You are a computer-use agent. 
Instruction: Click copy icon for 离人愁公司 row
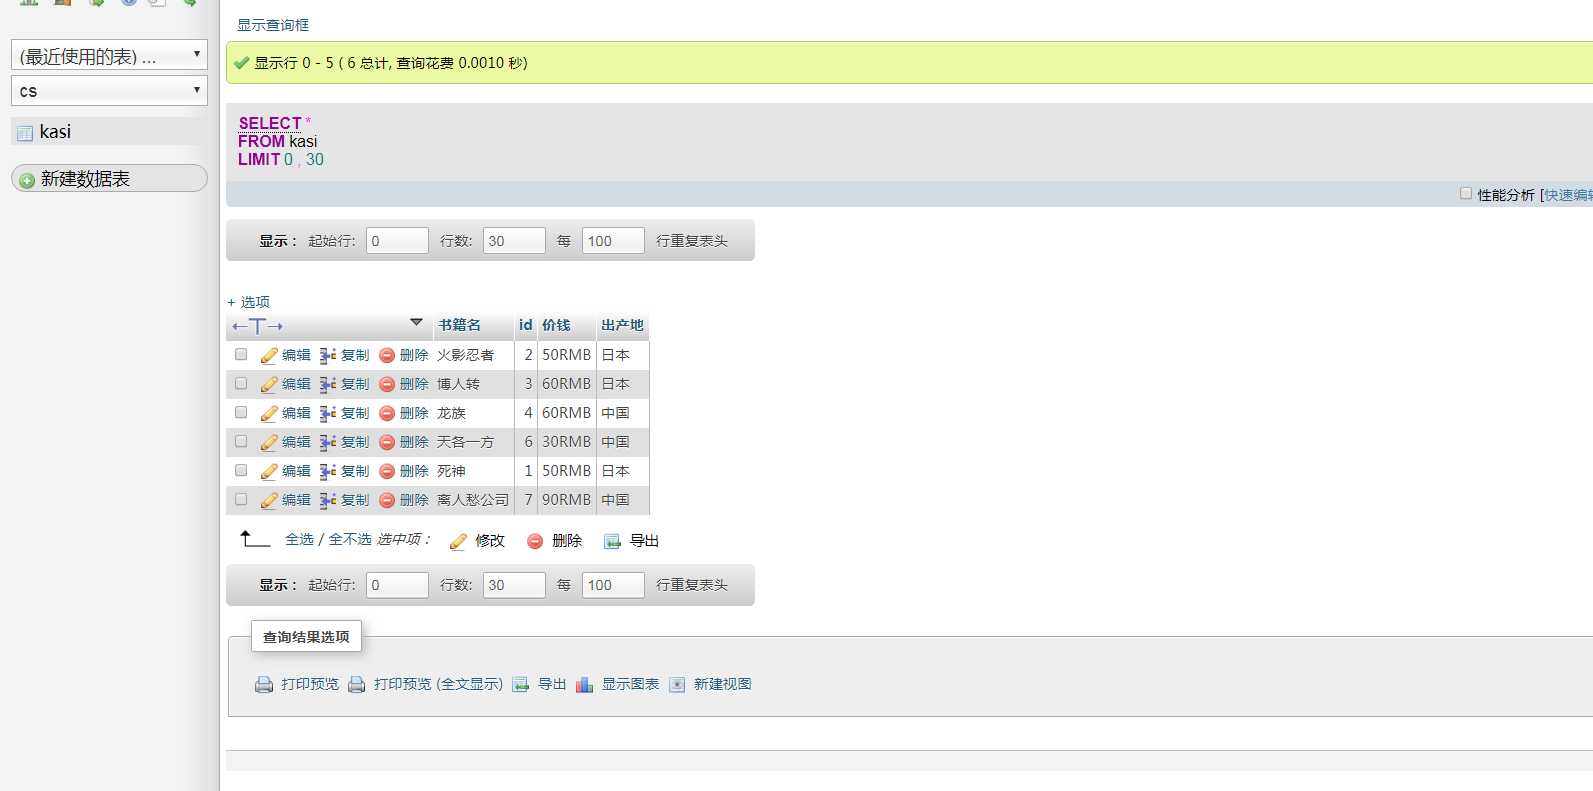tap(328, 500)
